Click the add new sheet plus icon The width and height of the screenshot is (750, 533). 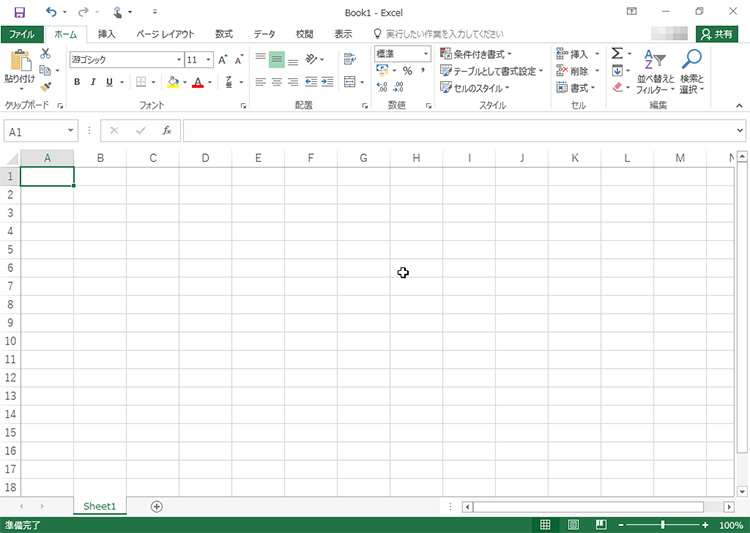156,507
